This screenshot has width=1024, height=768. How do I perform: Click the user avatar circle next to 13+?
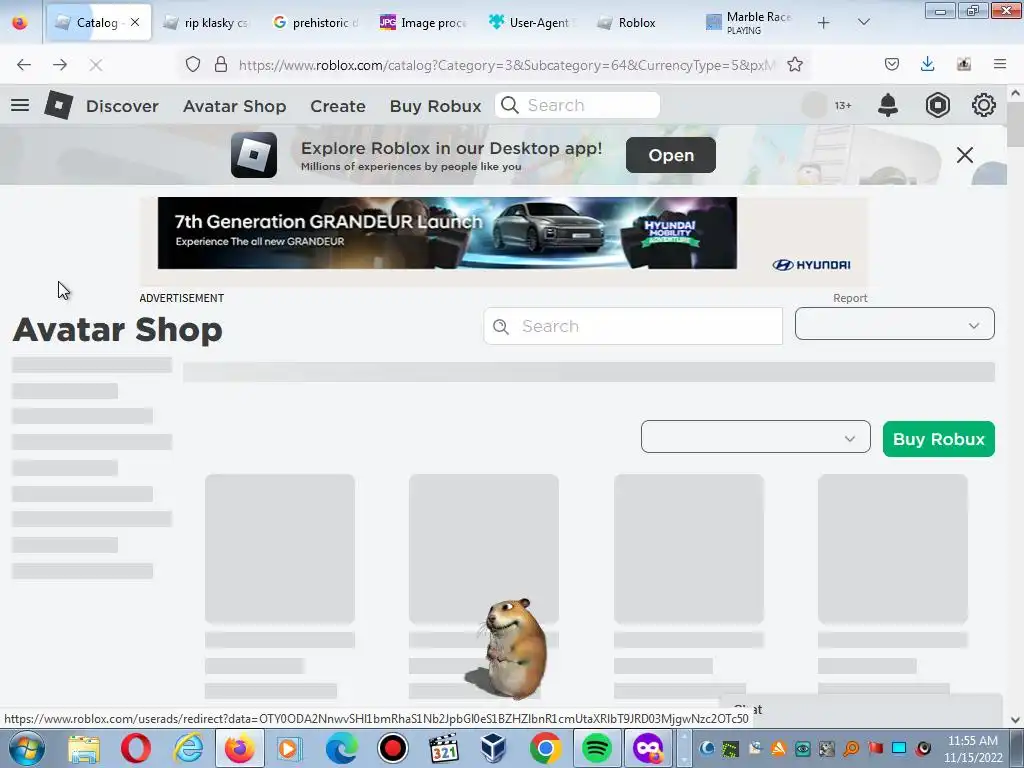814,105
